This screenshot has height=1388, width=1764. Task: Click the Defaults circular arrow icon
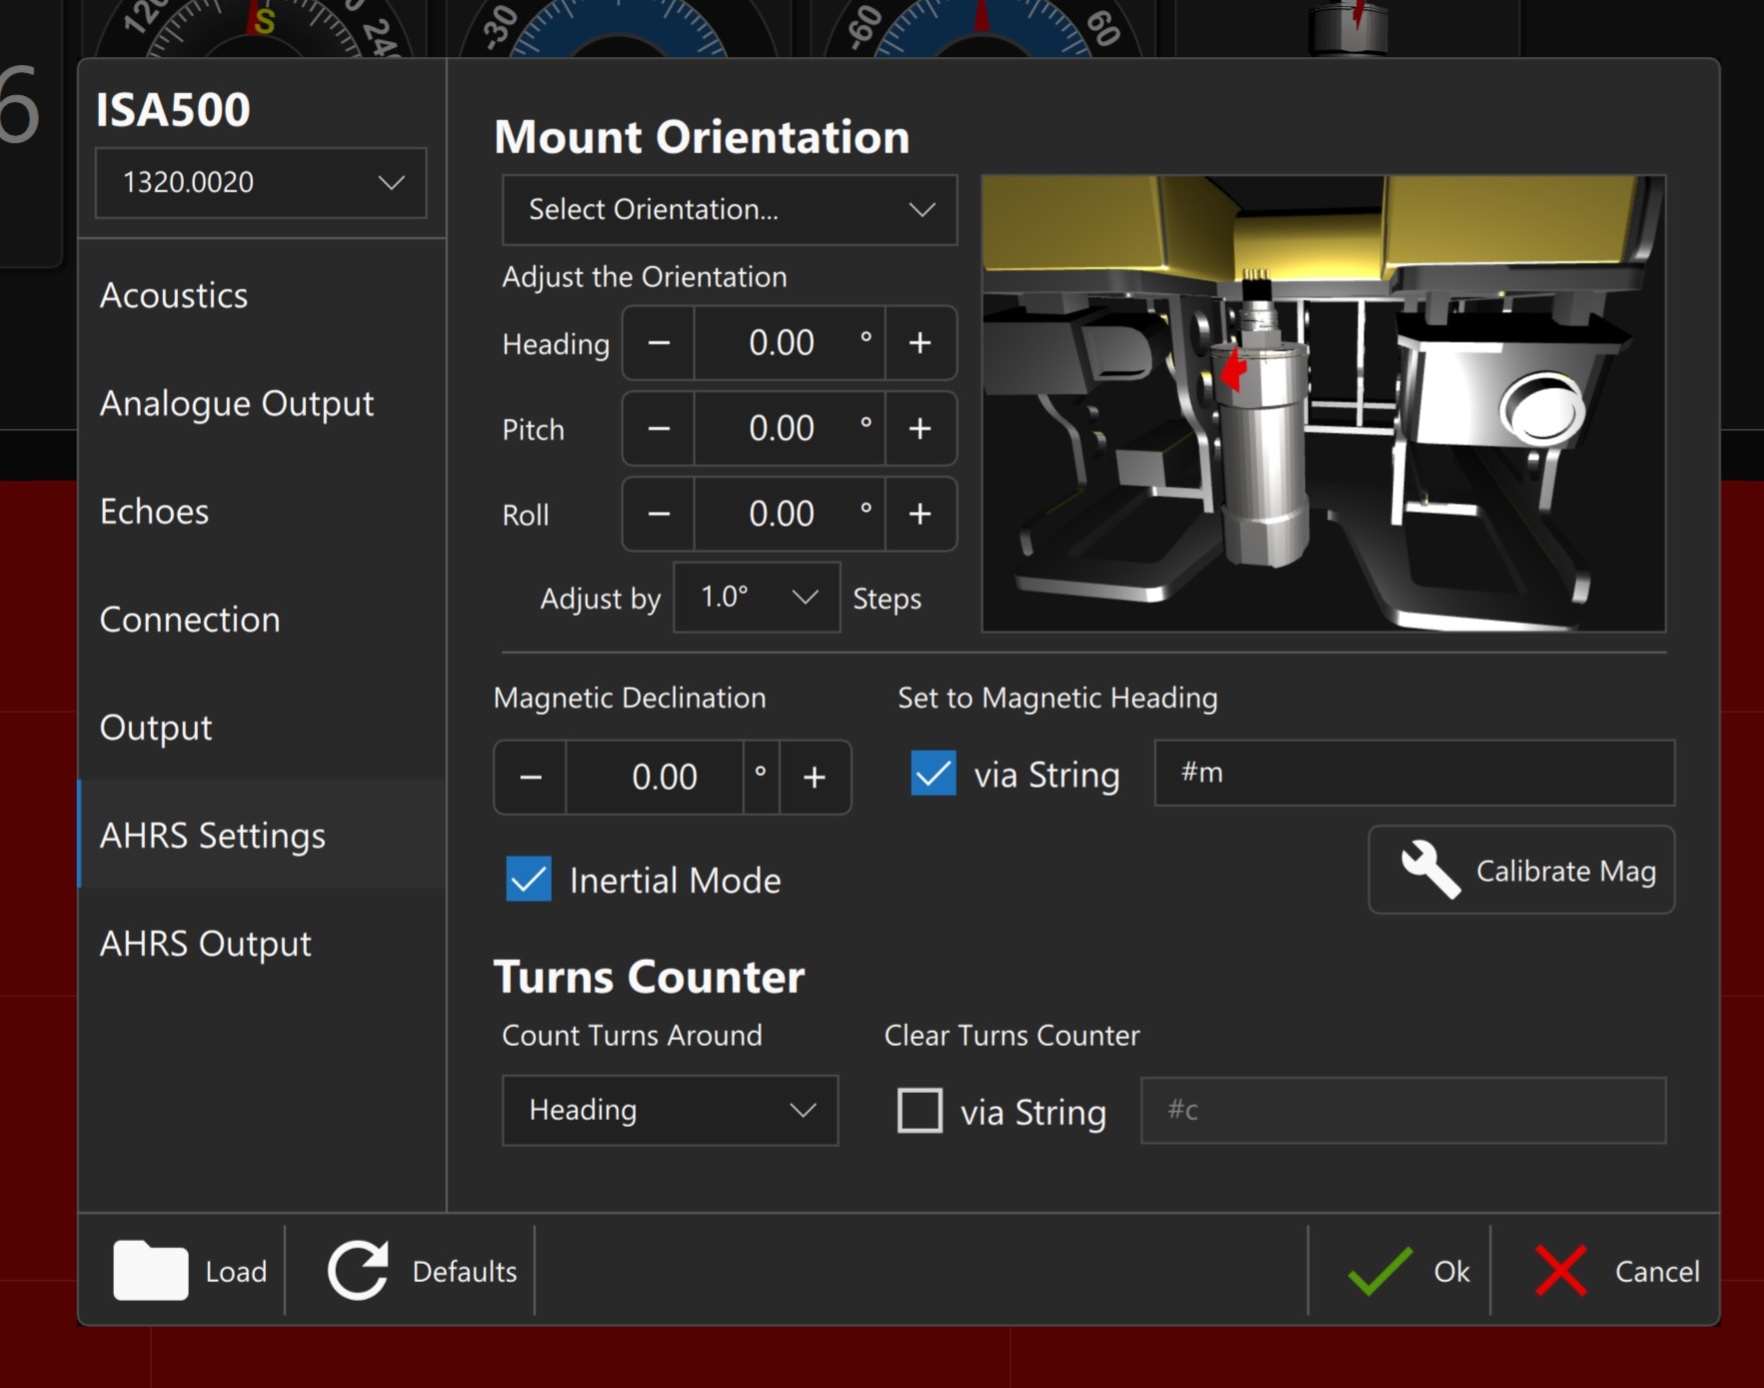[x=358, y=1270]
